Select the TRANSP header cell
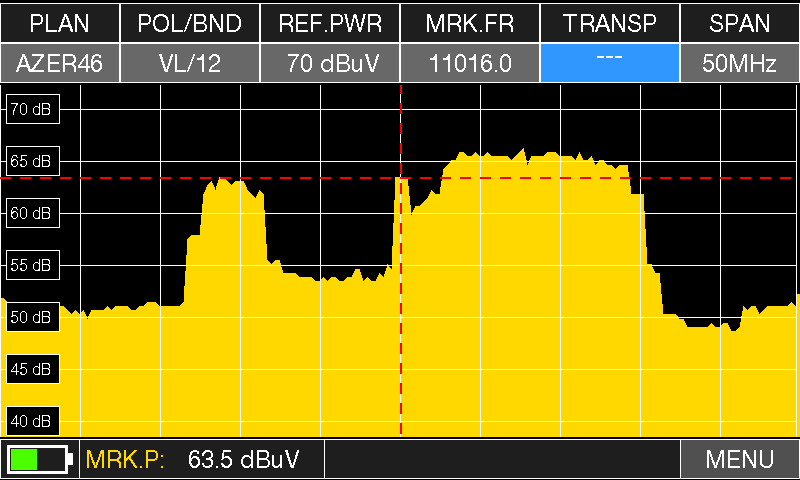 [610, 23]
